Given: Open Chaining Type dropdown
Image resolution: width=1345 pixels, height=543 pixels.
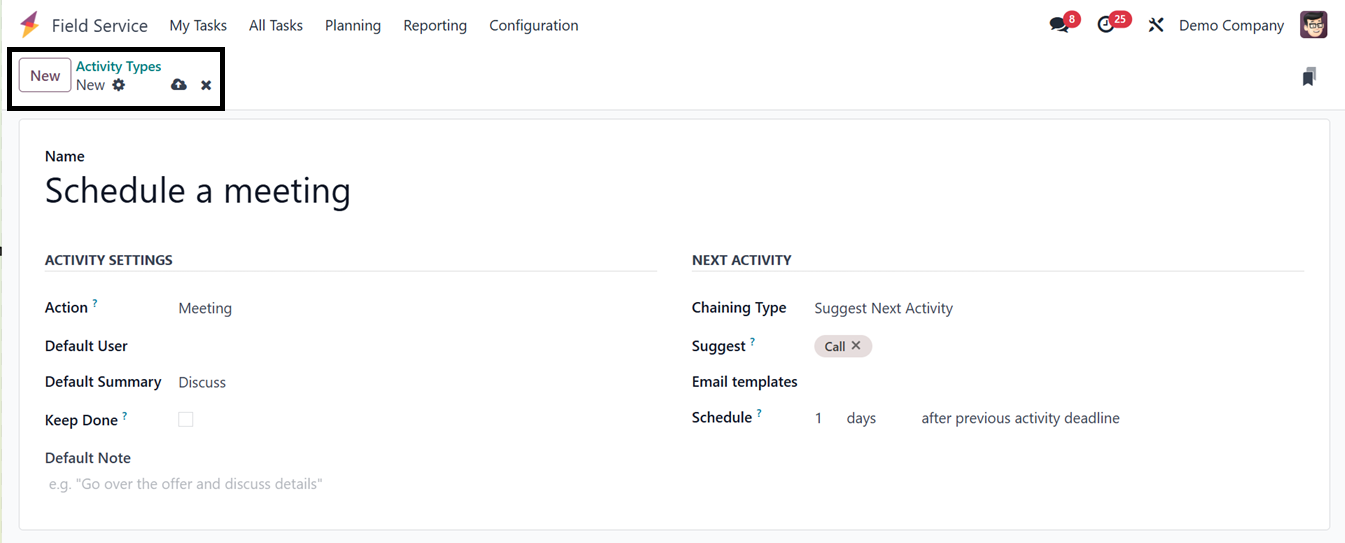Looking at the screenshot, I should pyautogui.click(x=1057, y=308).
